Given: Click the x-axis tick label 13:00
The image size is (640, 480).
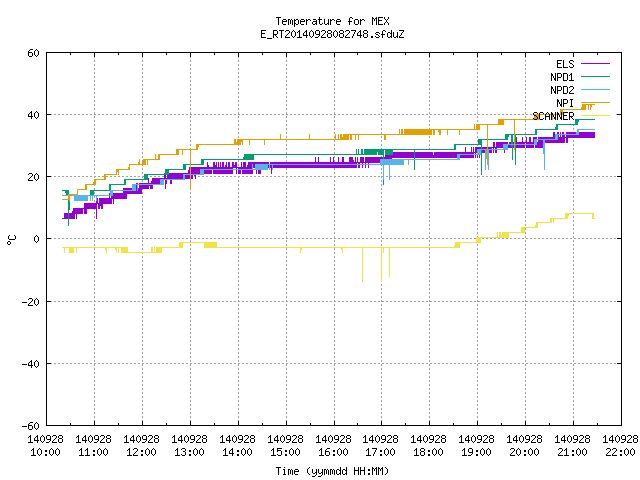Looking at the screenshot, I should point(189,452).
